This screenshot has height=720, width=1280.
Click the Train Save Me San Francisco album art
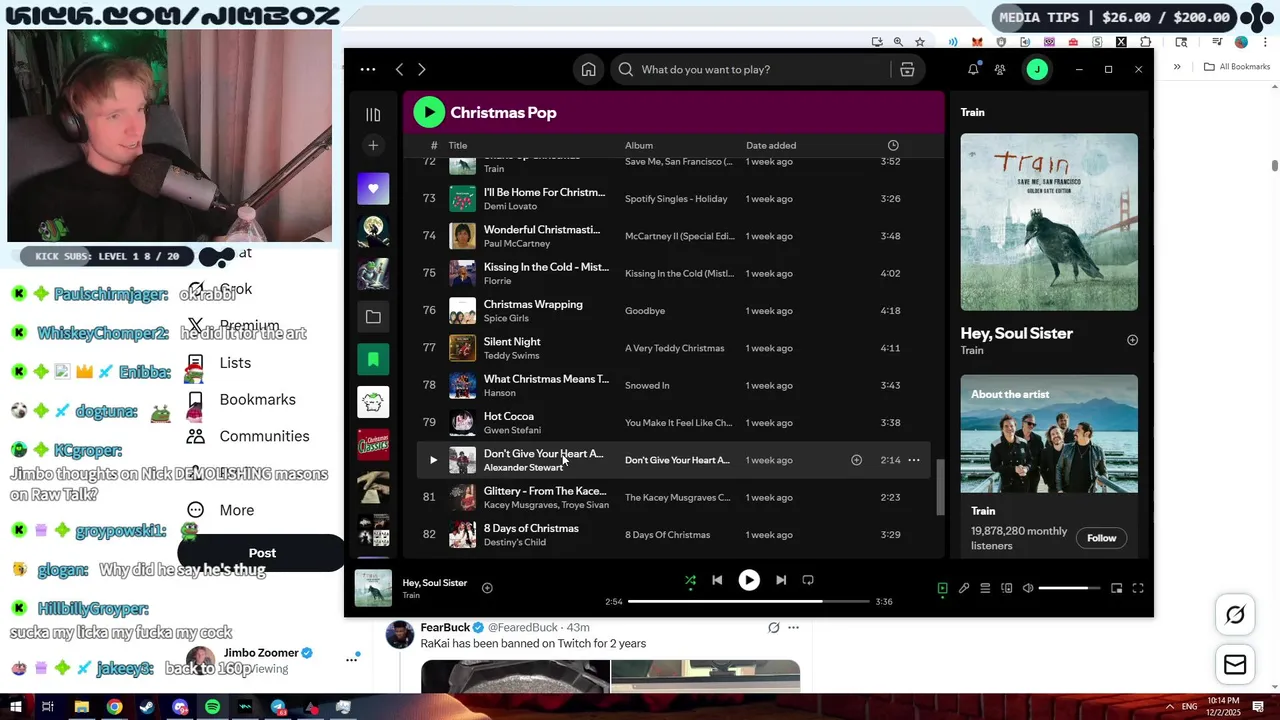point(1049,222)
